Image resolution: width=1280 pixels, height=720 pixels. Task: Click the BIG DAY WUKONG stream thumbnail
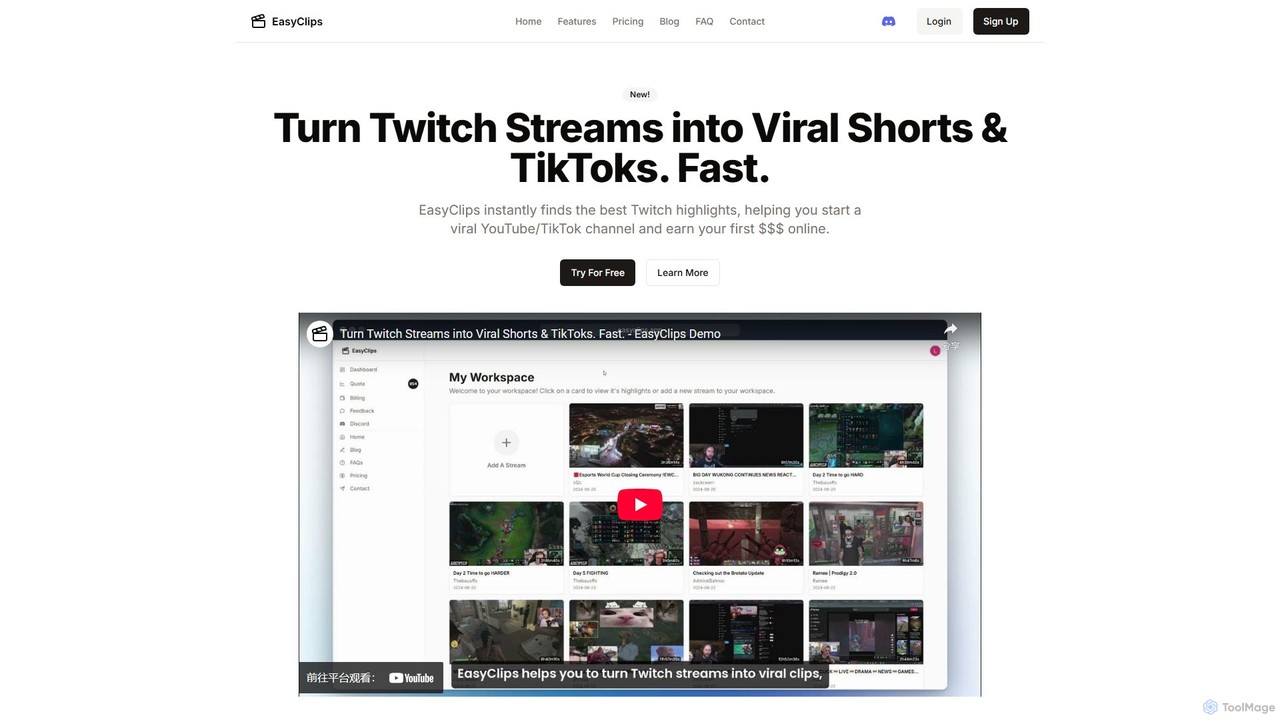pos(746,435)
